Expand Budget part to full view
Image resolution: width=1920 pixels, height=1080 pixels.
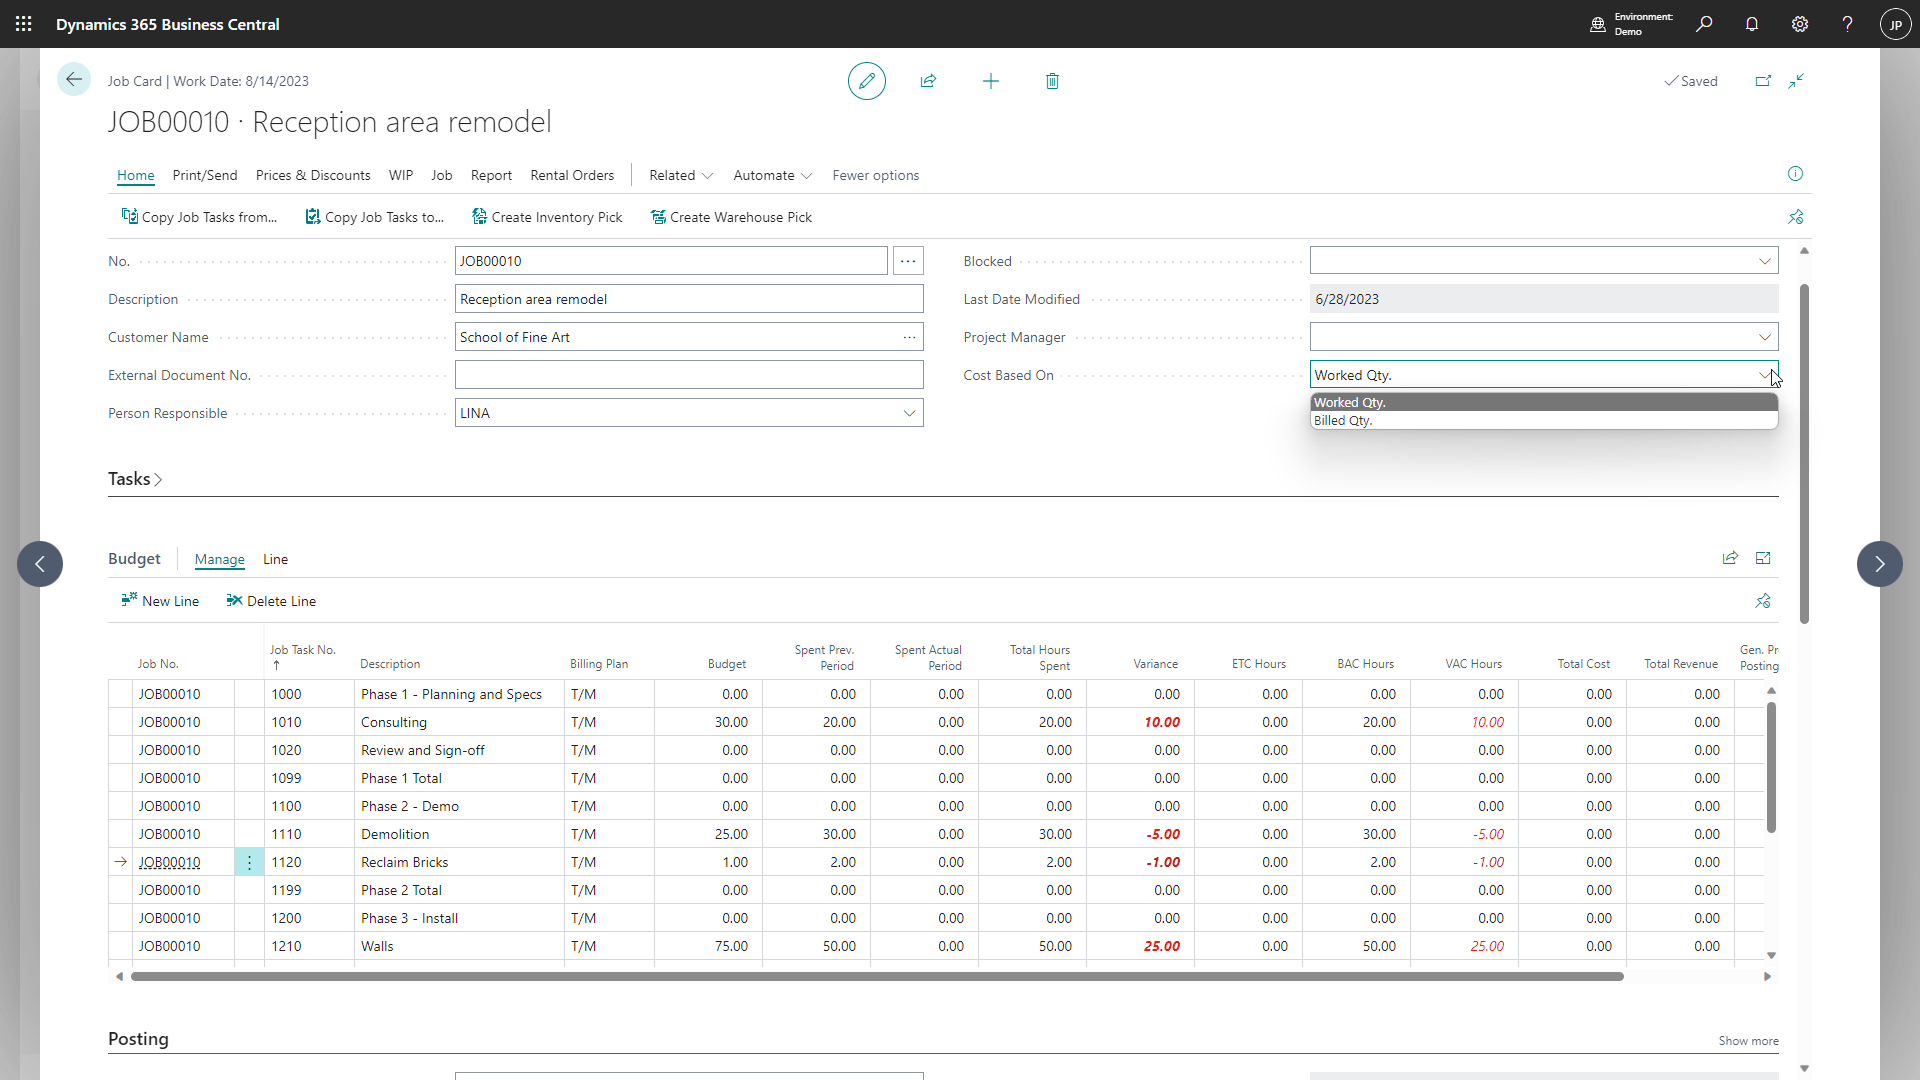click(1763, 558)
